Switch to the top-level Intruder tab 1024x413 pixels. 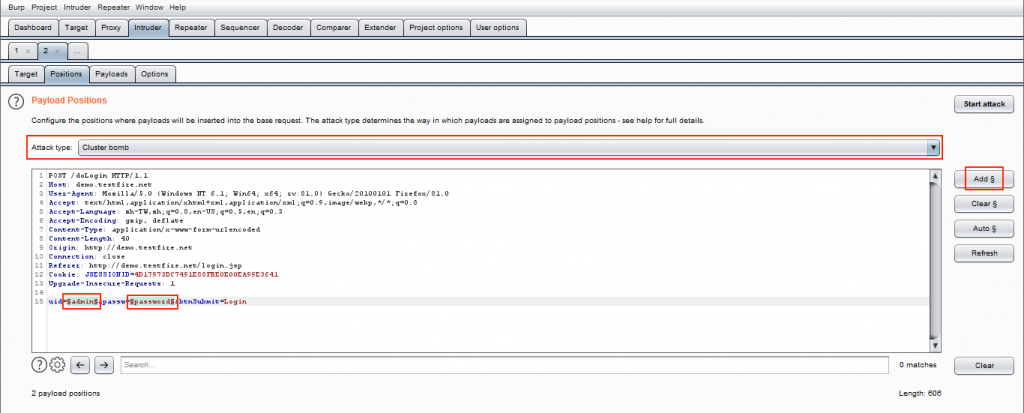(x=148, y=27)
